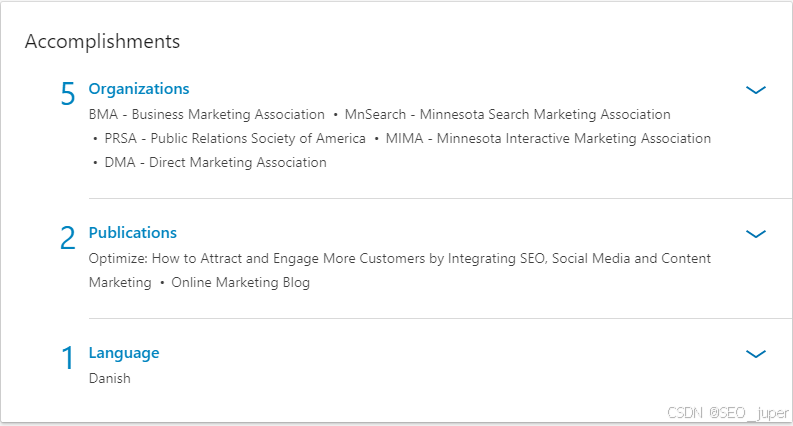Select BMA - Business Marketing Association entry
The height and width of the screenshot is (426, 793).
[x=207, y=115]
